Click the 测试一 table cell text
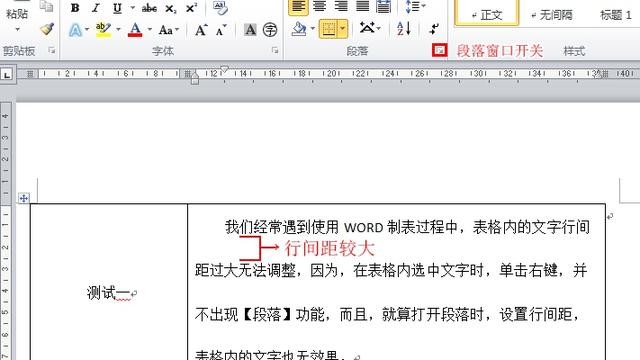Image resolution: width=640 pixels, height=360 pixels. pos(108,293)
